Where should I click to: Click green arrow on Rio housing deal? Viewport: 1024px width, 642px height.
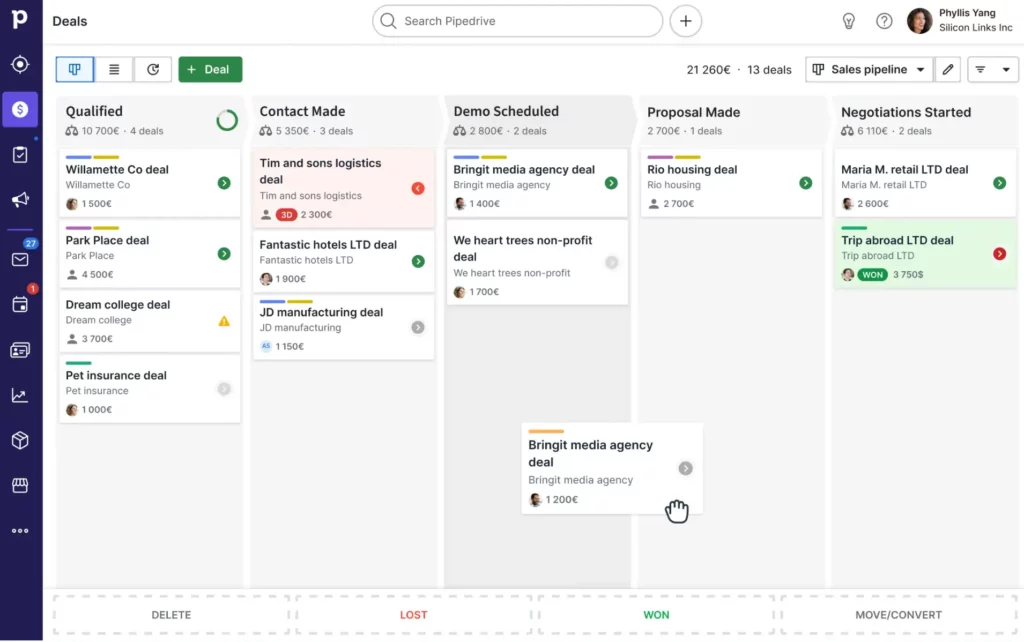(805, 183)
